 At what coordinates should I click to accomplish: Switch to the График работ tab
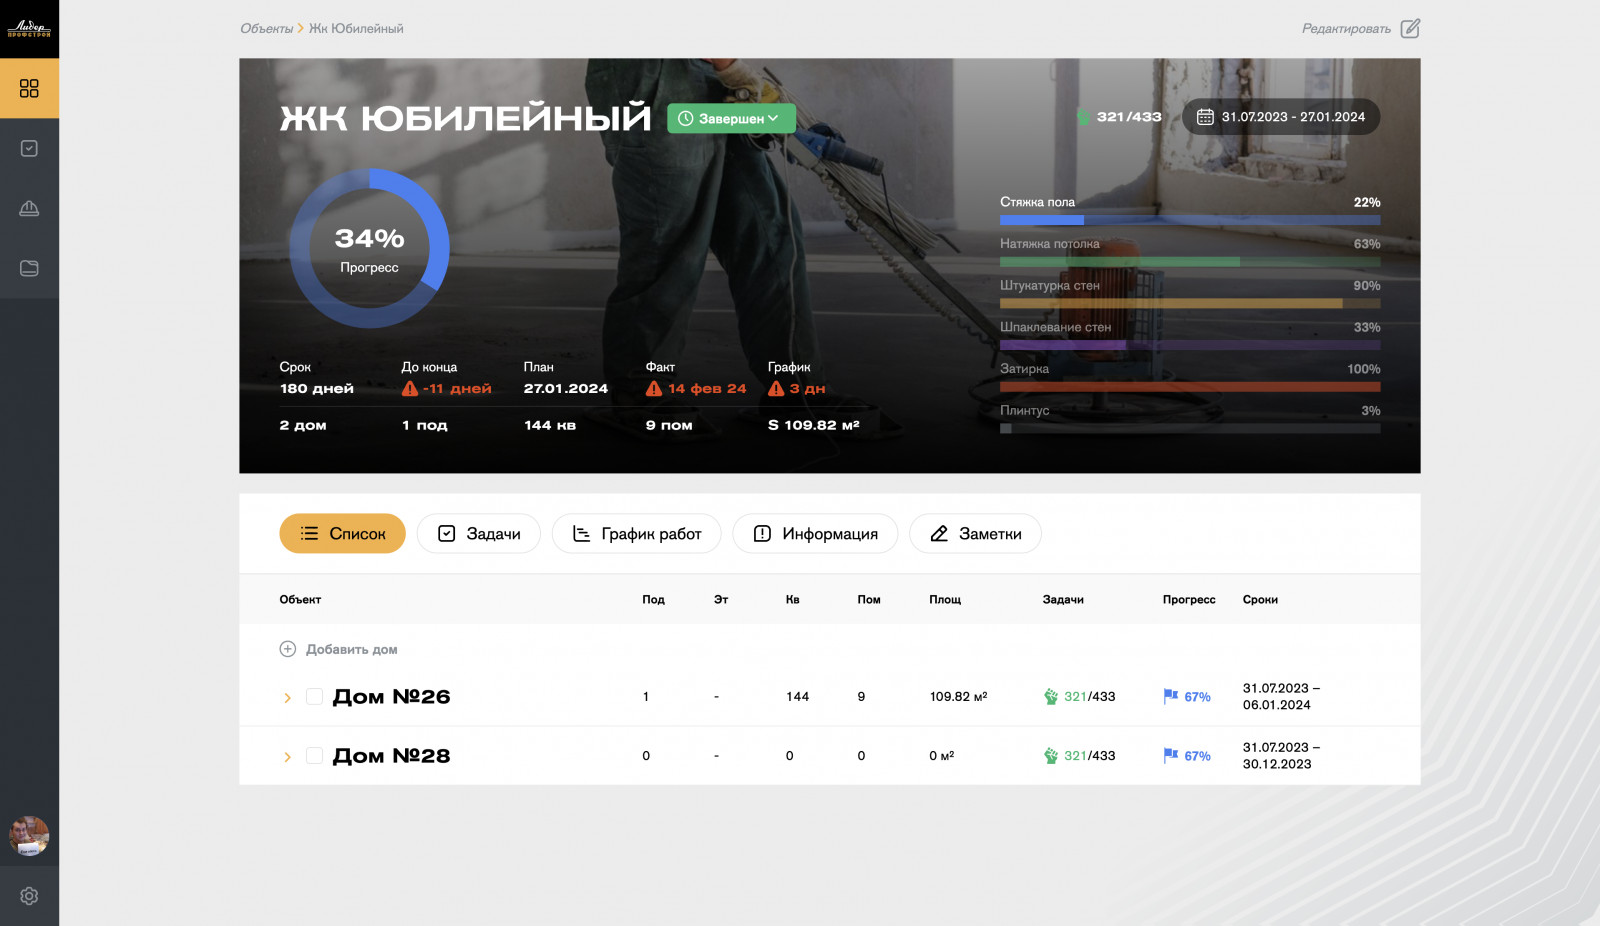pyautogui.click(x=637, y=533)
